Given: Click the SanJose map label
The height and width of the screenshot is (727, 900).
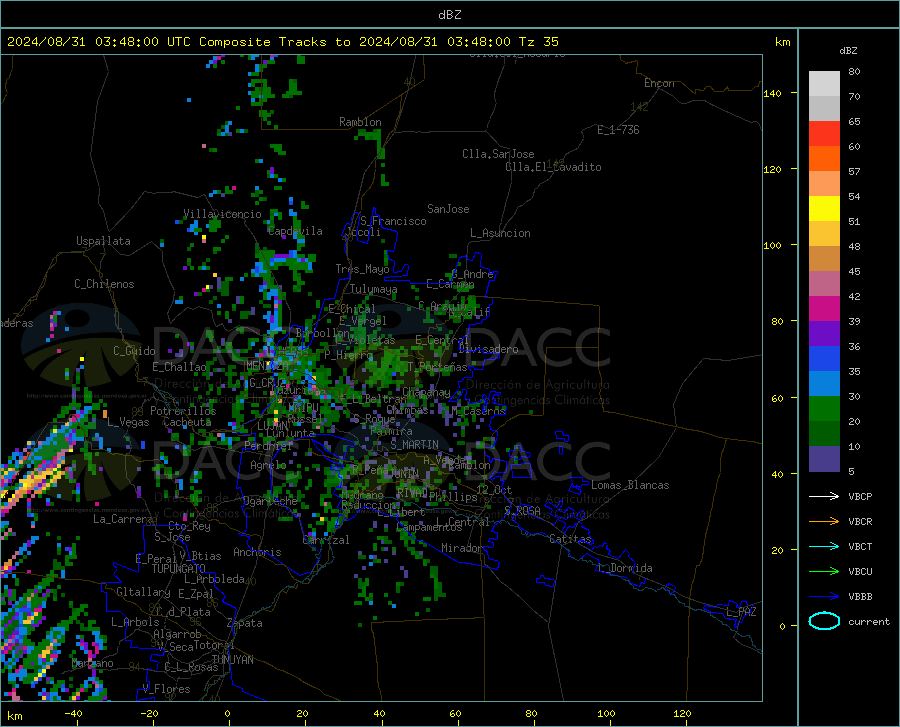Looking at the screenshot, I should [x=448, y=209].
